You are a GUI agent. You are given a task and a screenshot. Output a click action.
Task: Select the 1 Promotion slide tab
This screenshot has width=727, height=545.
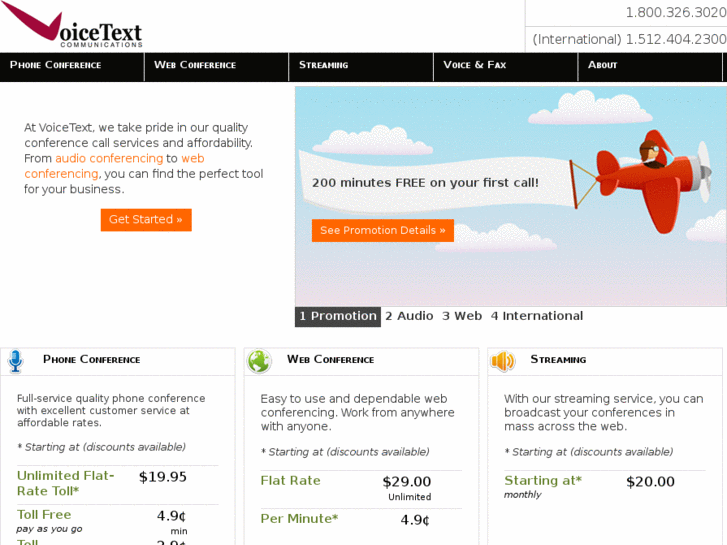pyautogui.click(x=338, y=316)
